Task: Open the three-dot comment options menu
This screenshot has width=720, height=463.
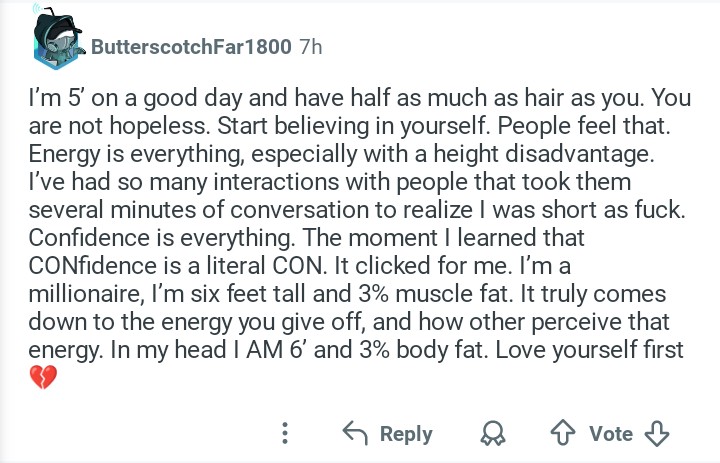Action: pos(287,433)
